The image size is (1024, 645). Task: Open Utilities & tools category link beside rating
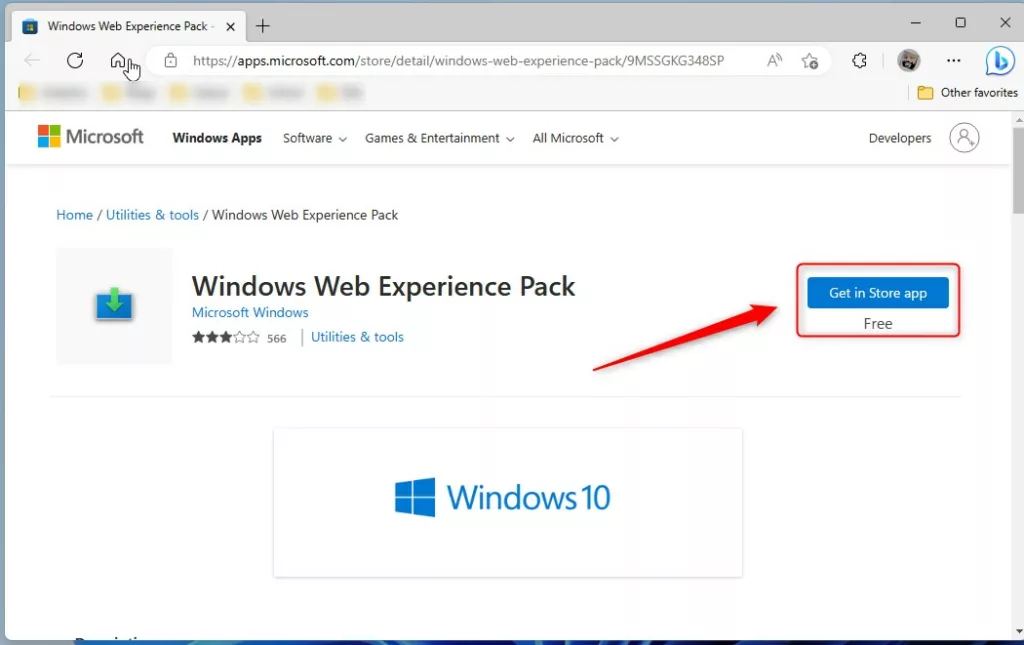point(357,337)
